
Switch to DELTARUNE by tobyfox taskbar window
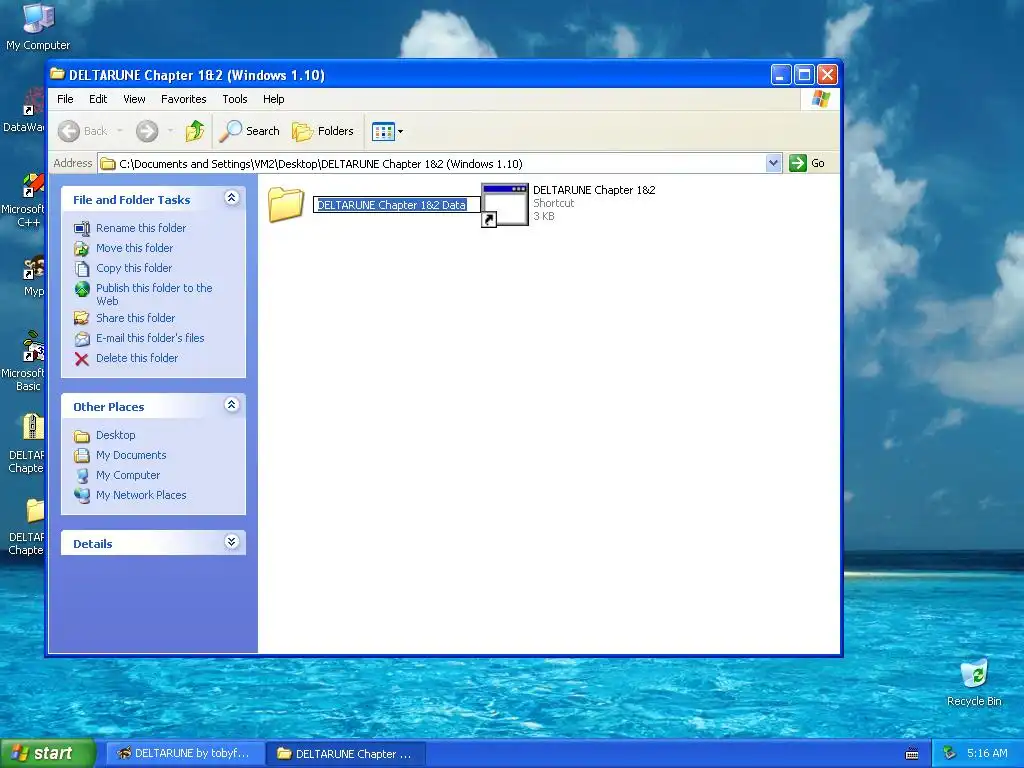(185, 754)
